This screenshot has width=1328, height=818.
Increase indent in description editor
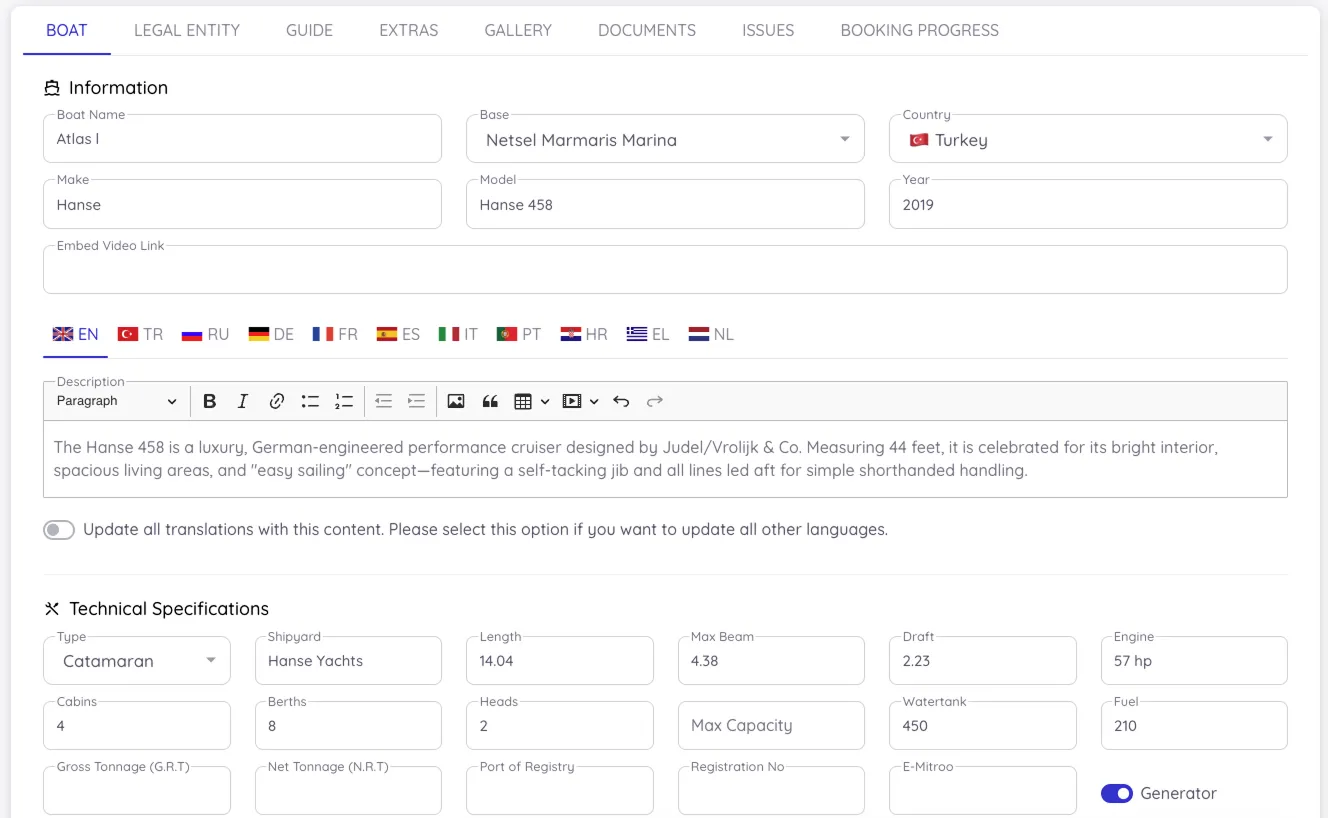[x=417, y=401]
